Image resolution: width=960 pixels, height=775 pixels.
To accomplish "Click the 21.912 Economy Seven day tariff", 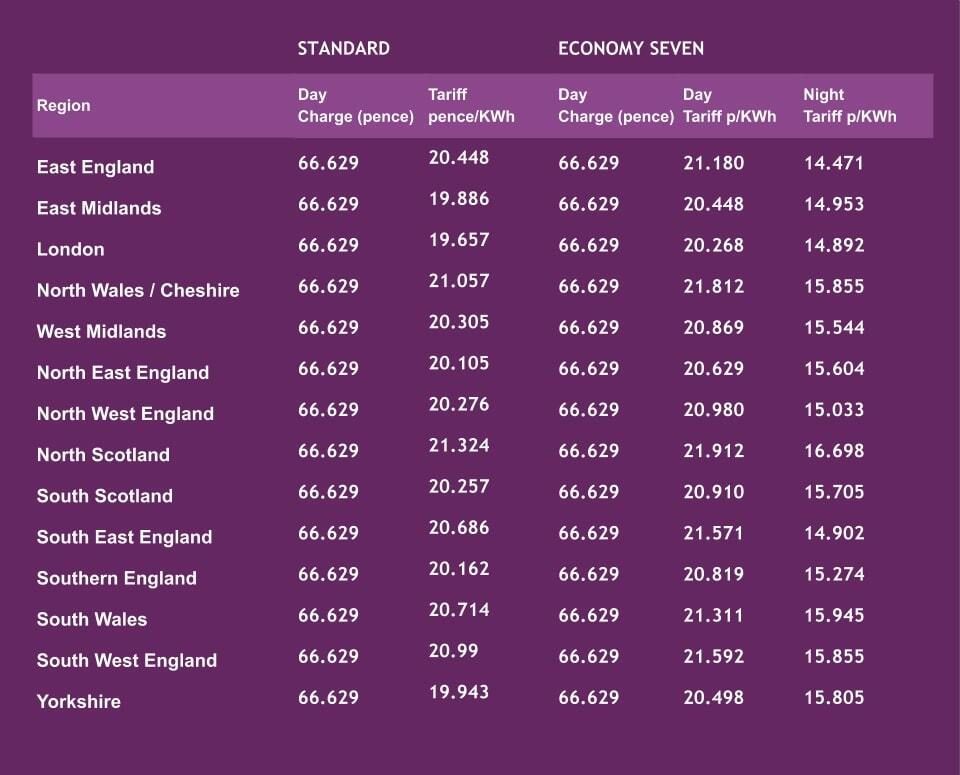I will click(713, 451).
